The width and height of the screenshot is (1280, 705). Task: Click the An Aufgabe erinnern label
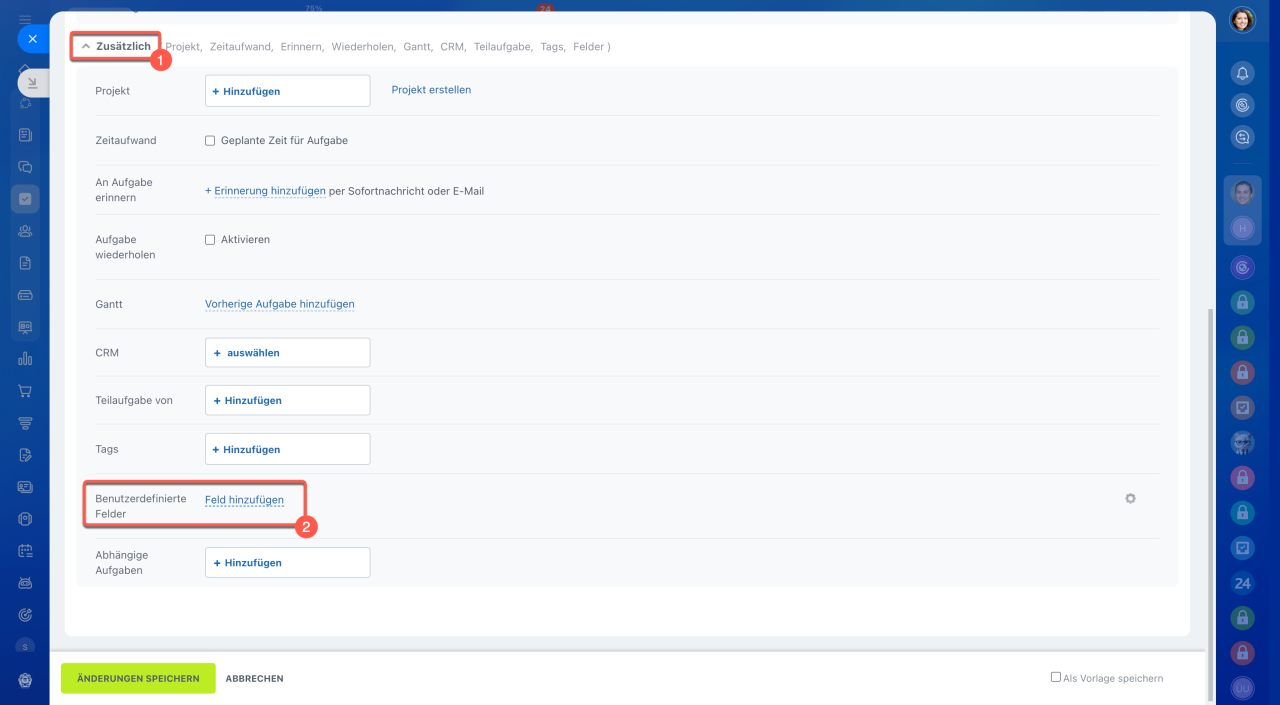coord(124,190)
